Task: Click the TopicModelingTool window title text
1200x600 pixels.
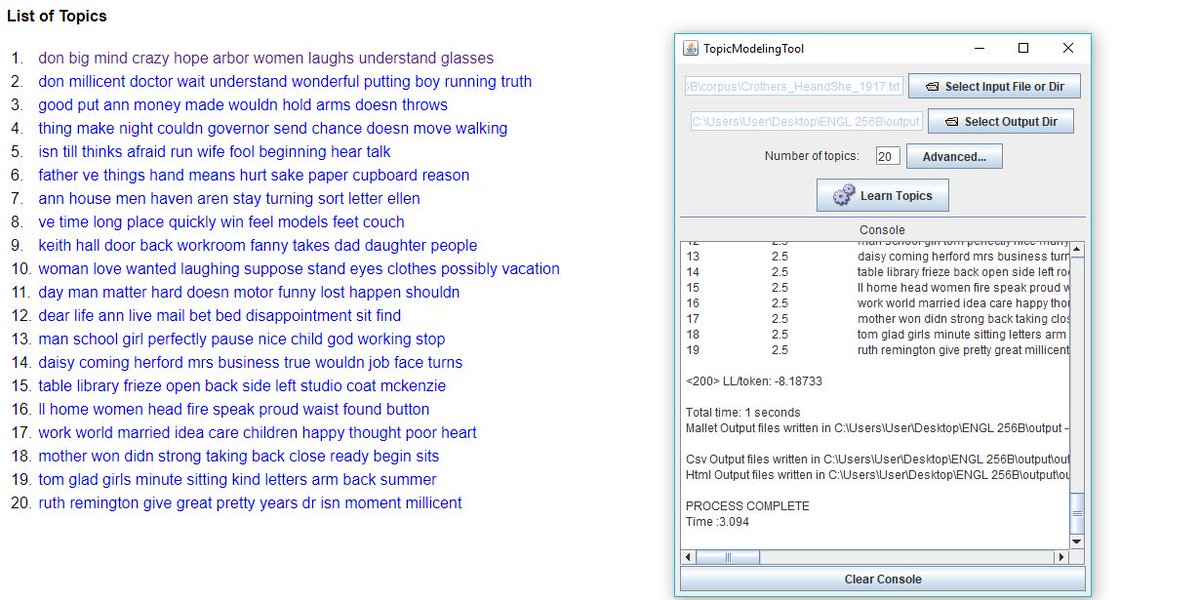Action: 753,49
